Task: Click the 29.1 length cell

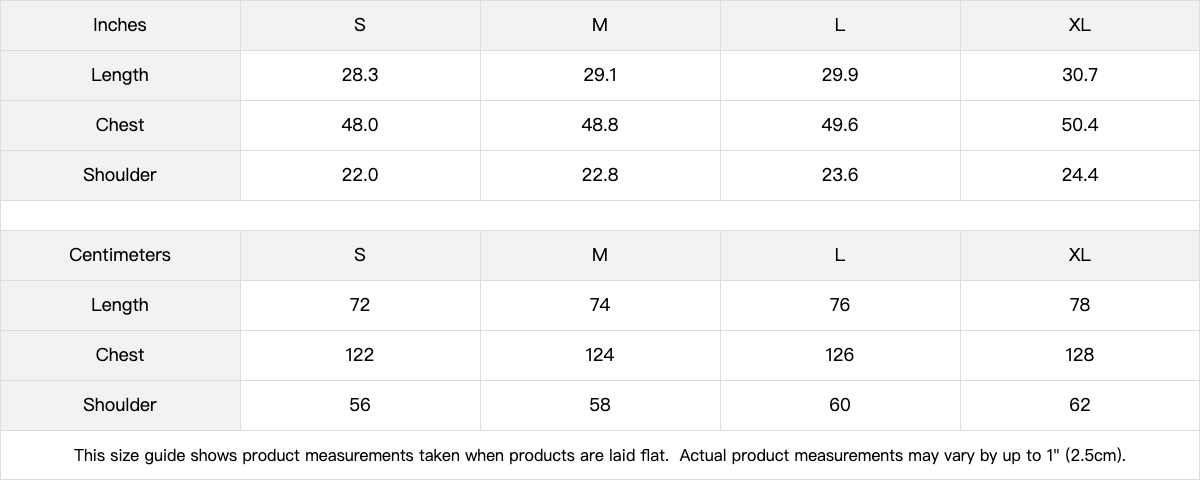Action: [x=600, y=75]
